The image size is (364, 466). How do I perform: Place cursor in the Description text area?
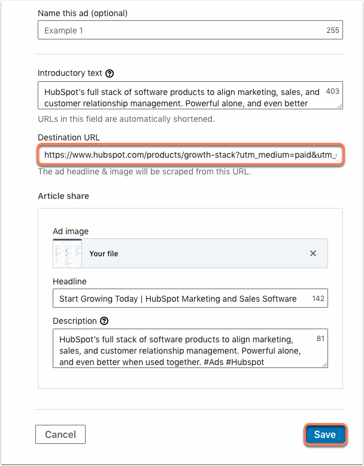[190, 348]
